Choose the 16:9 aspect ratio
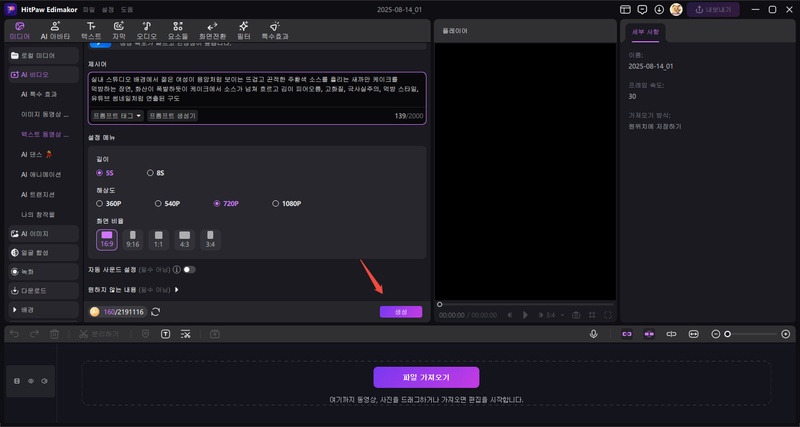The image size is (800, 427). pos(107,240)
